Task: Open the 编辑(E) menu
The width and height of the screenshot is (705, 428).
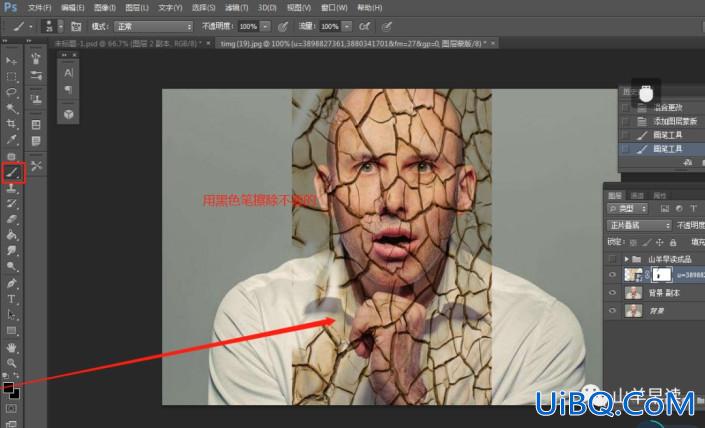Action: (x=72, y=8)
